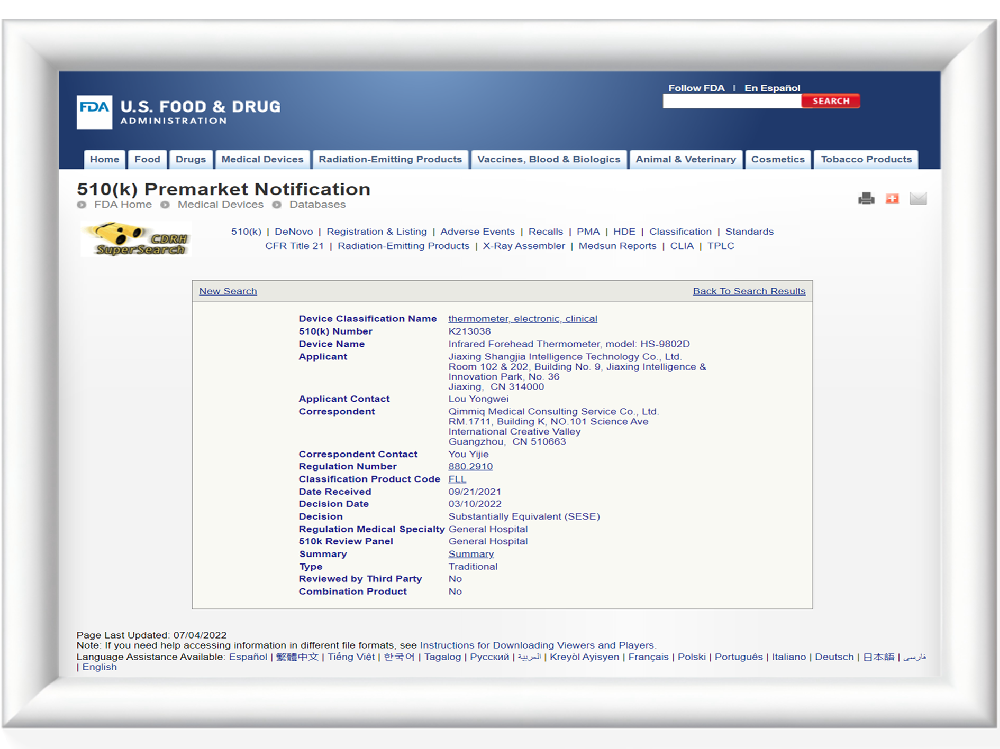Click the FDA logo icon
Viewport: 1000px width, 749px height.
(x=94, y=112)
